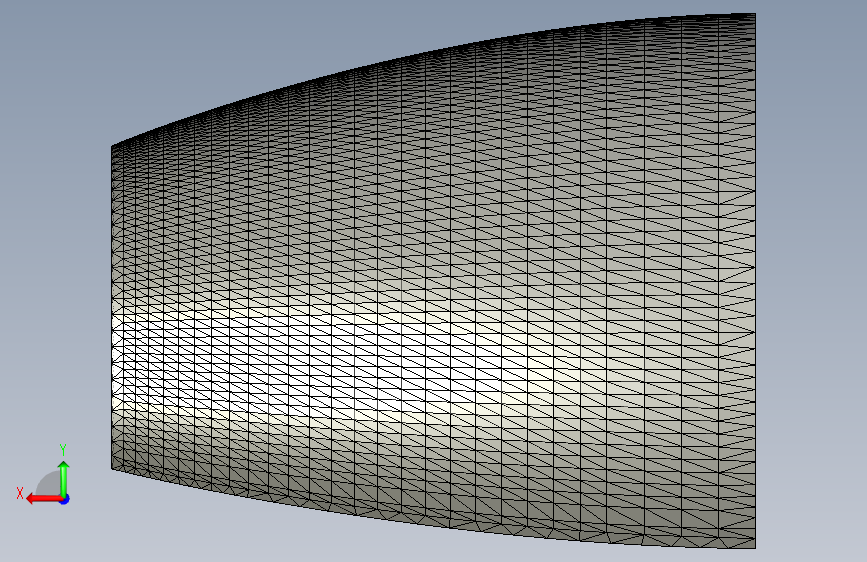Click the gray quarter-circle plane on the triad

tap(50, 485)
